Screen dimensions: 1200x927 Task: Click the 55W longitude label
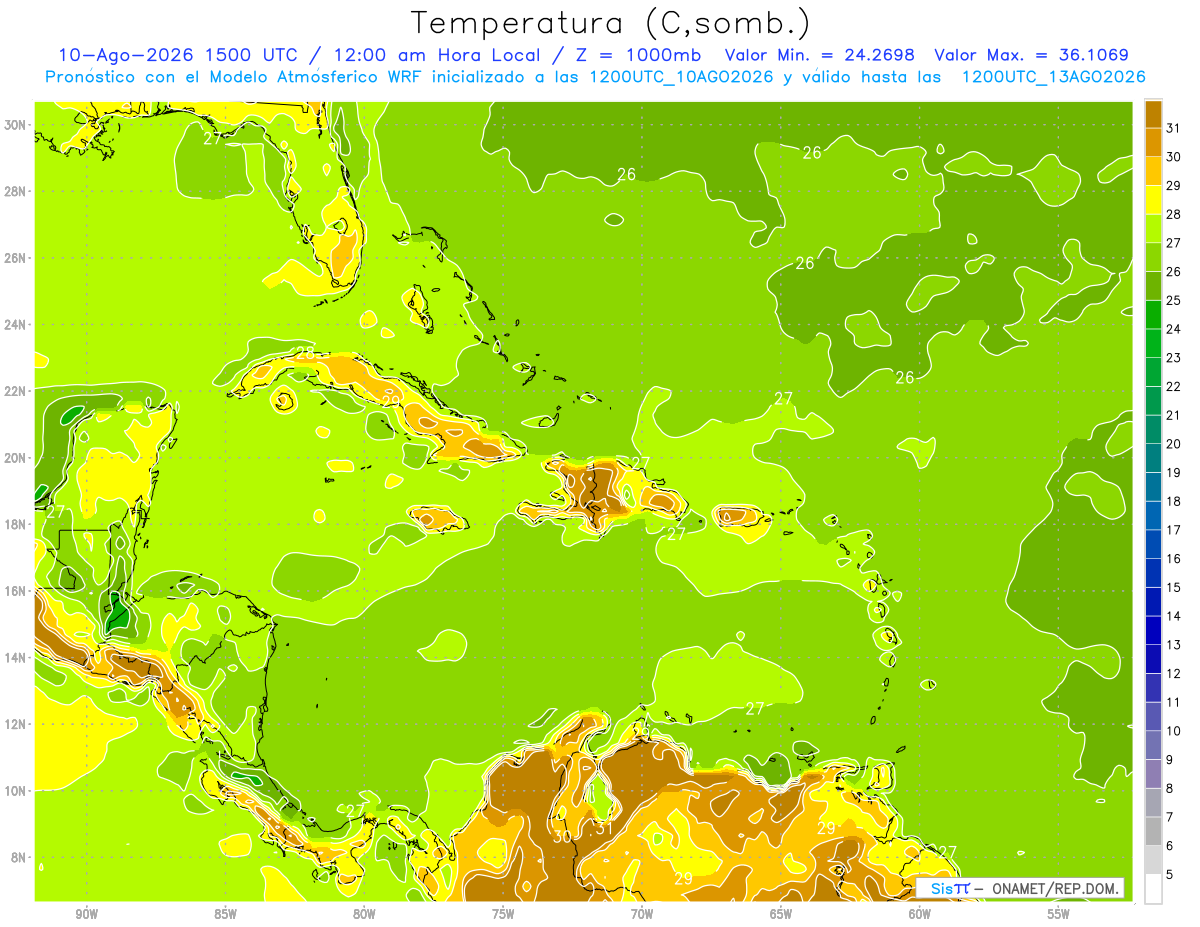tap(1059, 914)
